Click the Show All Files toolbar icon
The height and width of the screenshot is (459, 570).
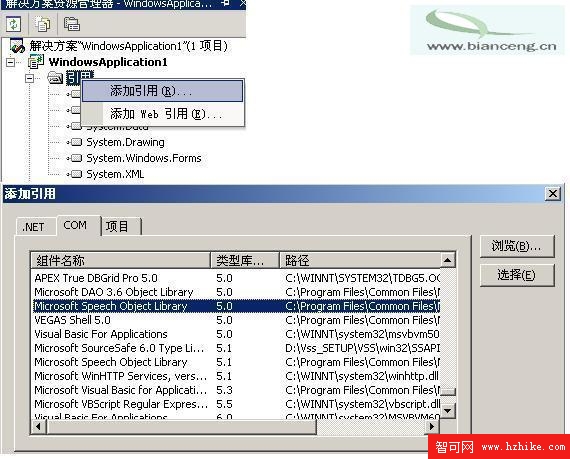[x=43, y=24]
